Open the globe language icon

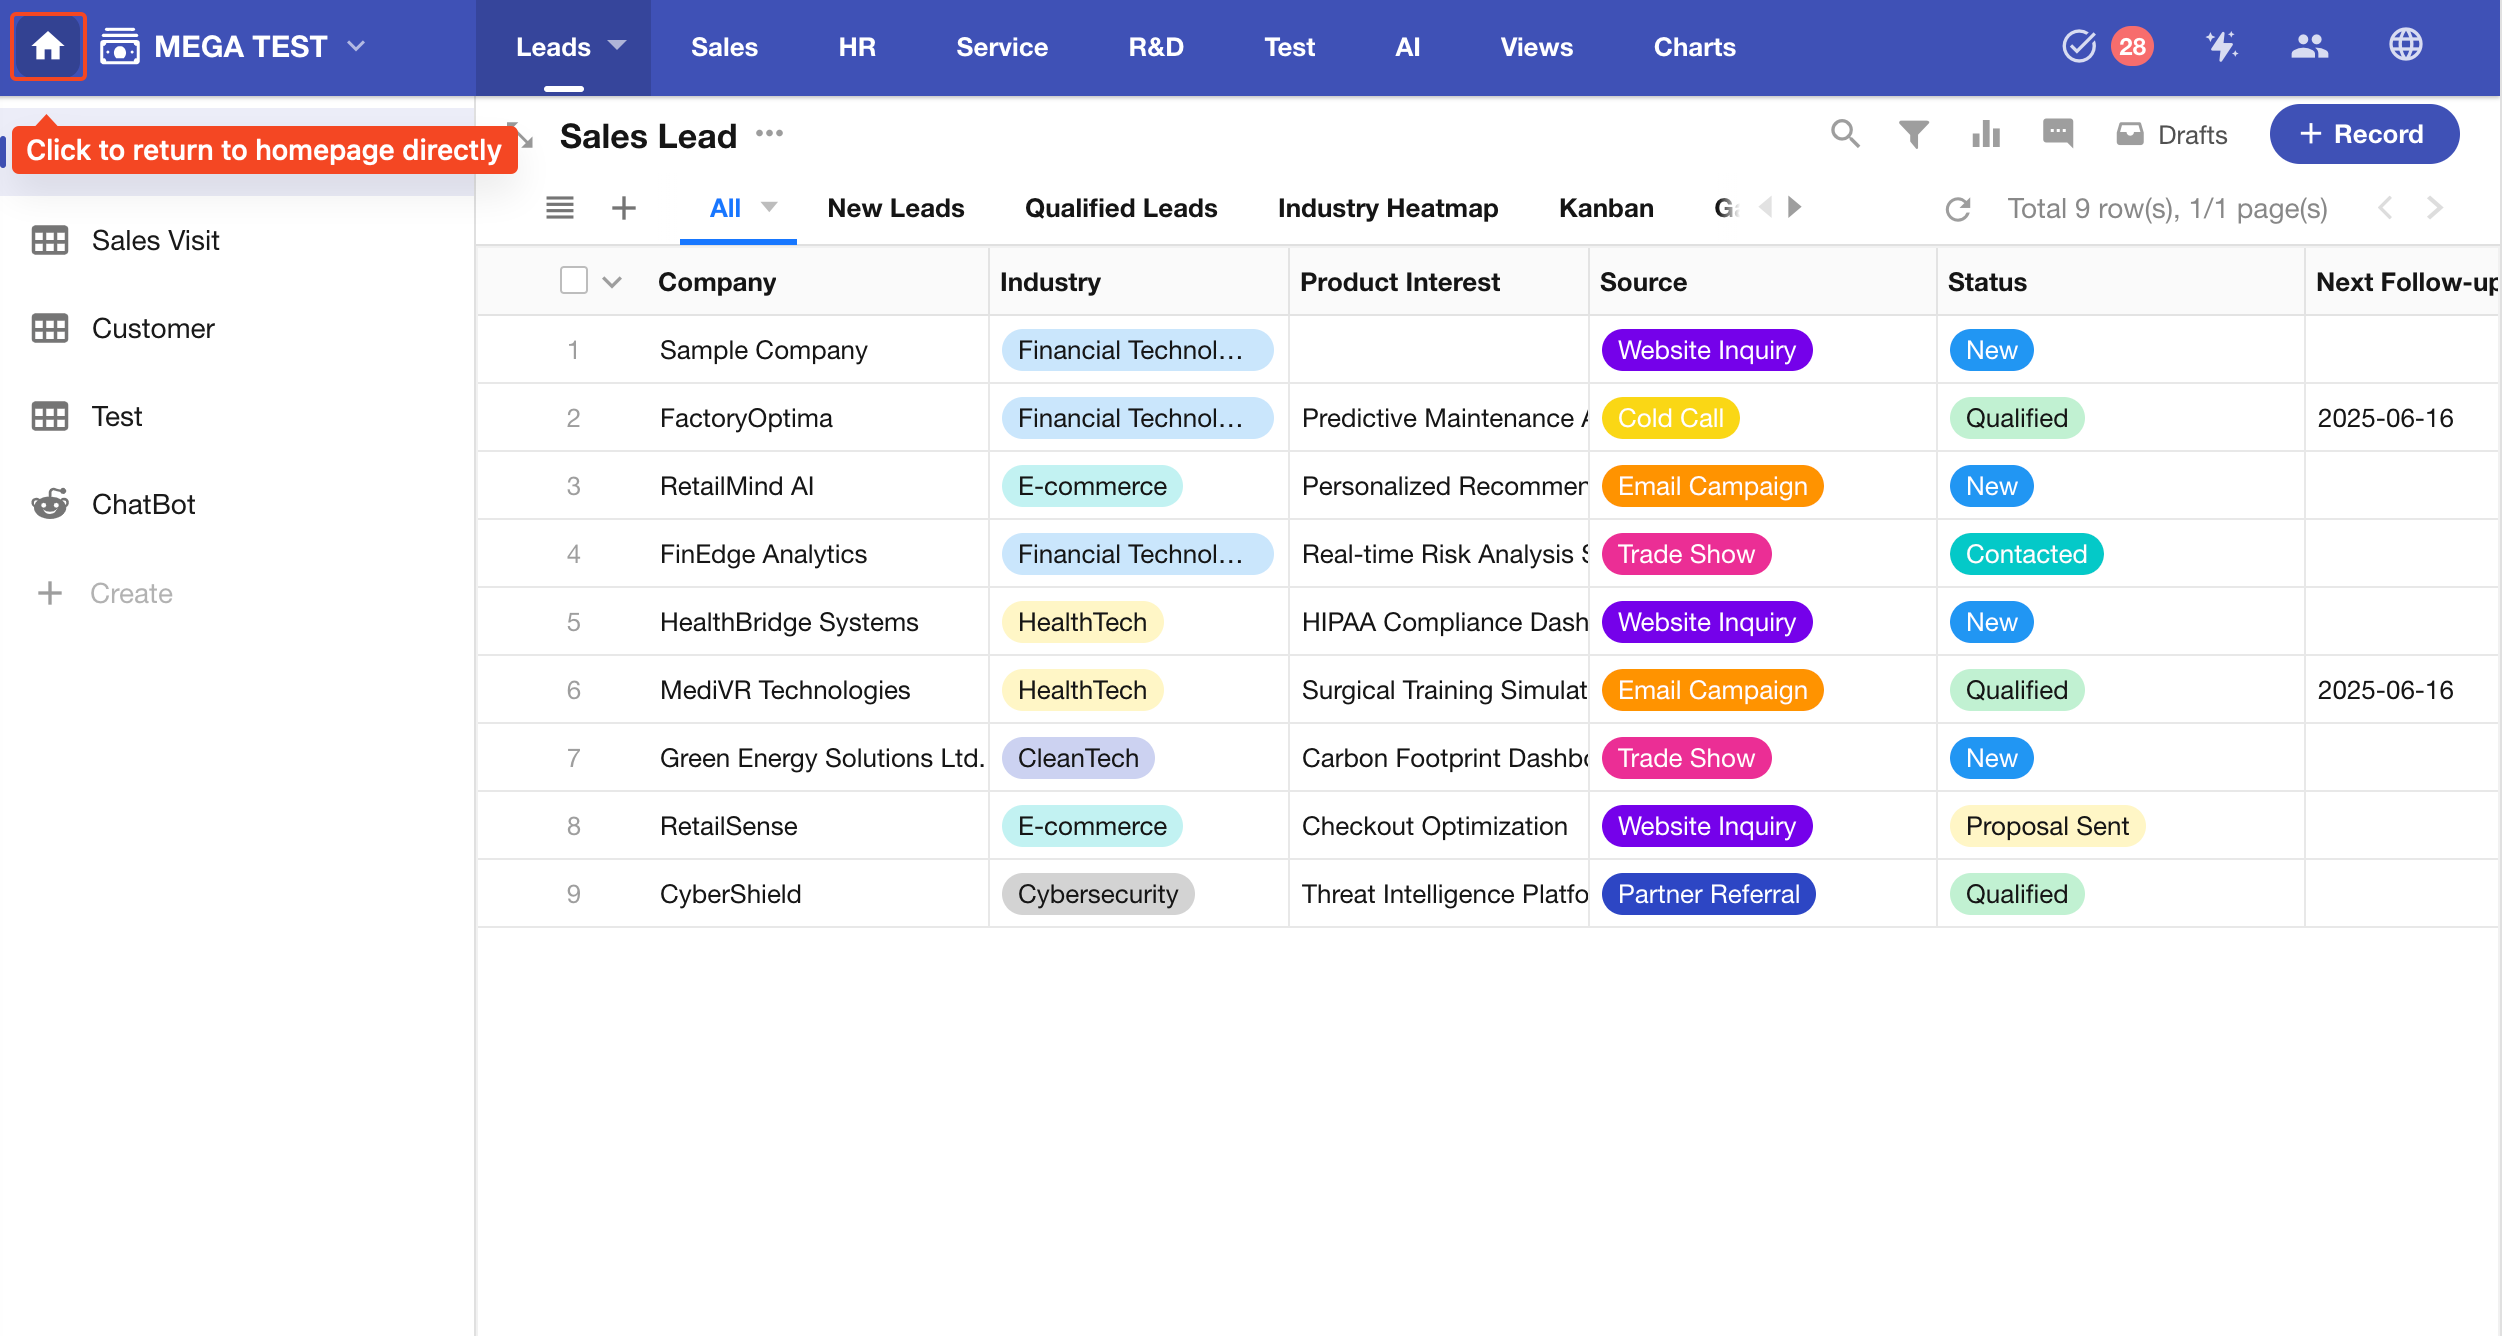[2405, 46]
